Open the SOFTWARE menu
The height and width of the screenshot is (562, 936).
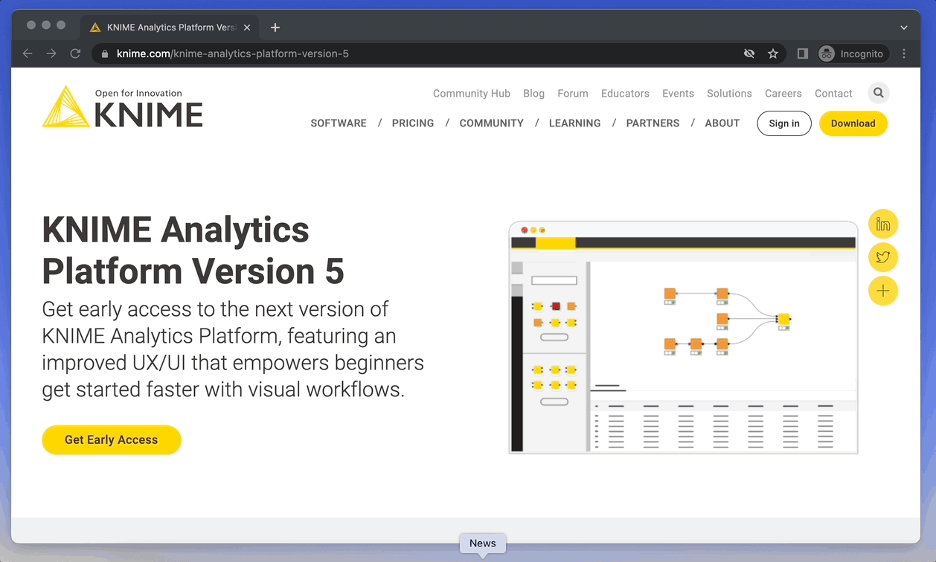pos(338,123)
